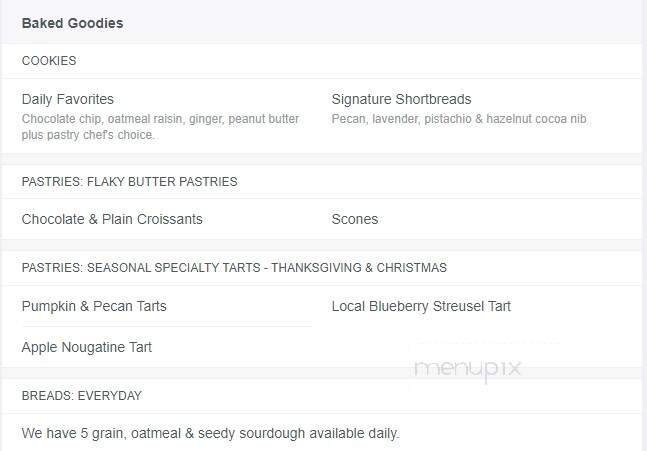
Task: Select the COOKIES section label
Action: [x=49, y=61]
